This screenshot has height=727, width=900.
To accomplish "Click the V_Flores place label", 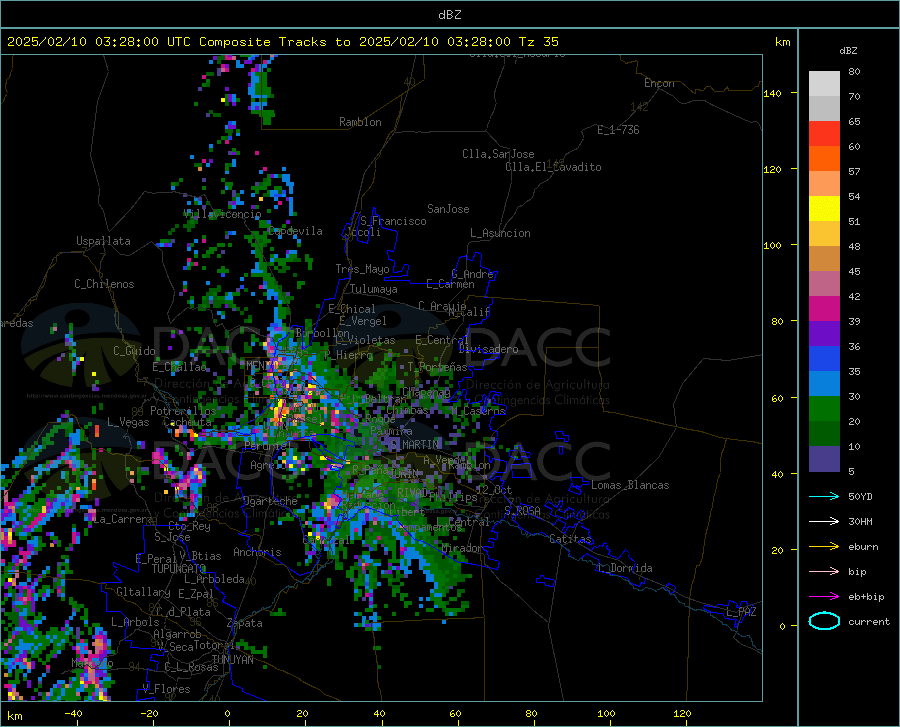I will (x=166, y=689).
